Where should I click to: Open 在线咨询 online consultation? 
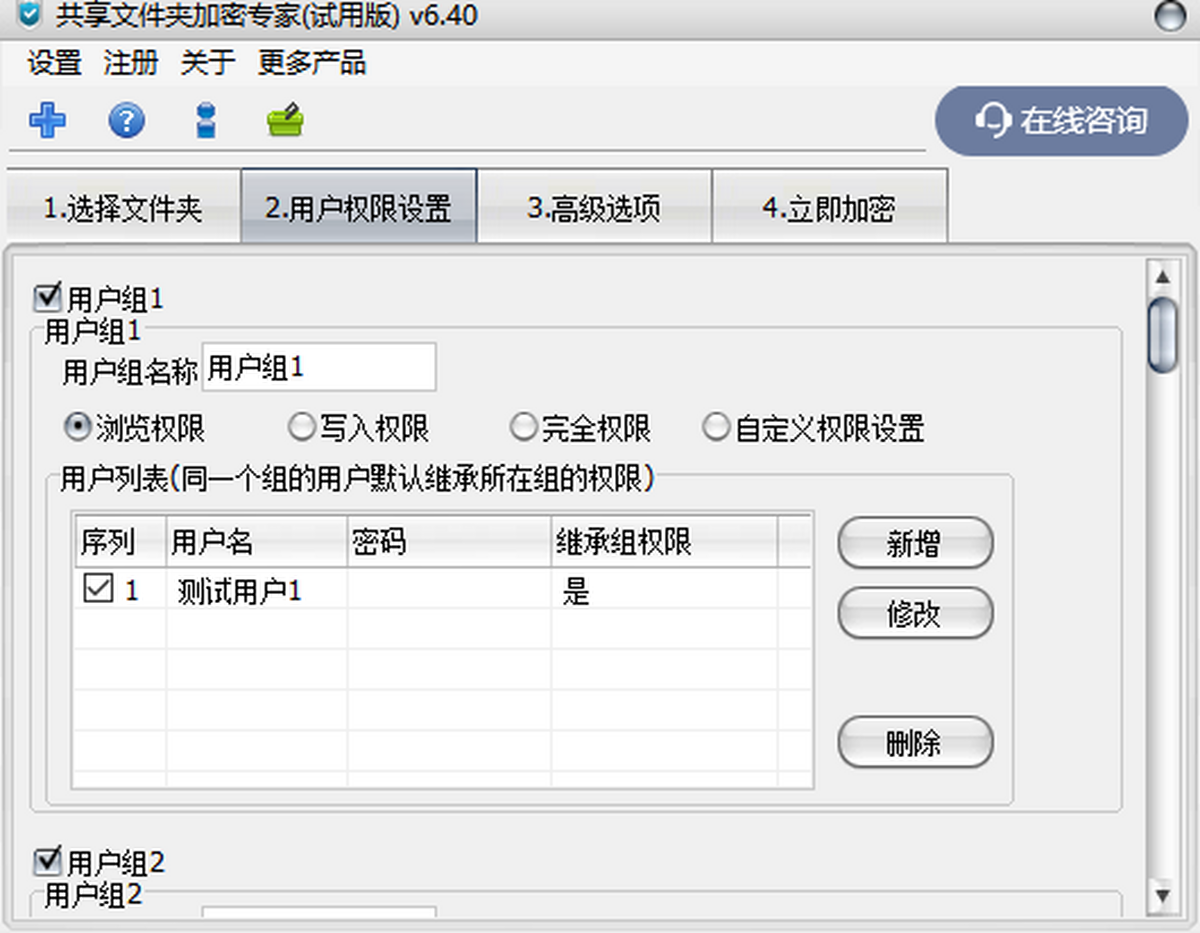click(x=1061, y=121)
